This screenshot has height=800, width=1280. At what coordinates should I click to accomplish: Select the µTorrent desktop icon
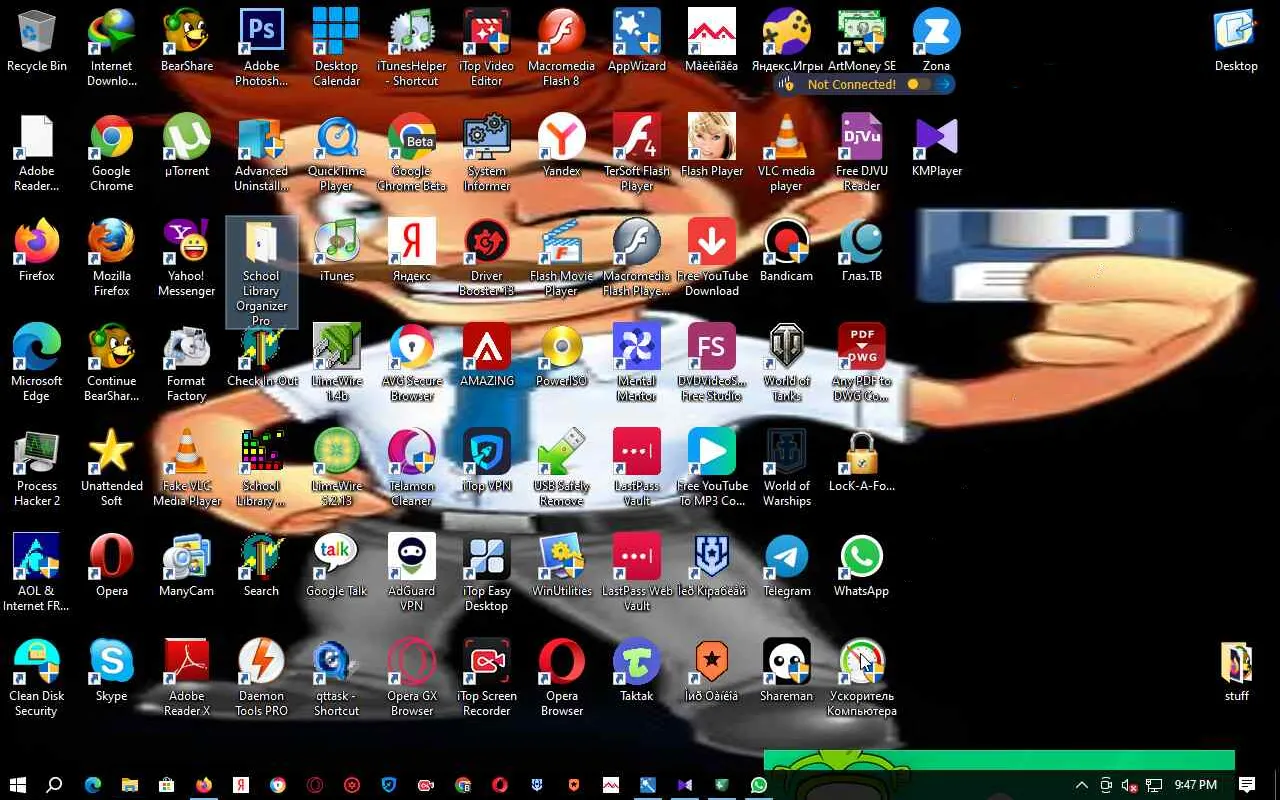point(186,146)
